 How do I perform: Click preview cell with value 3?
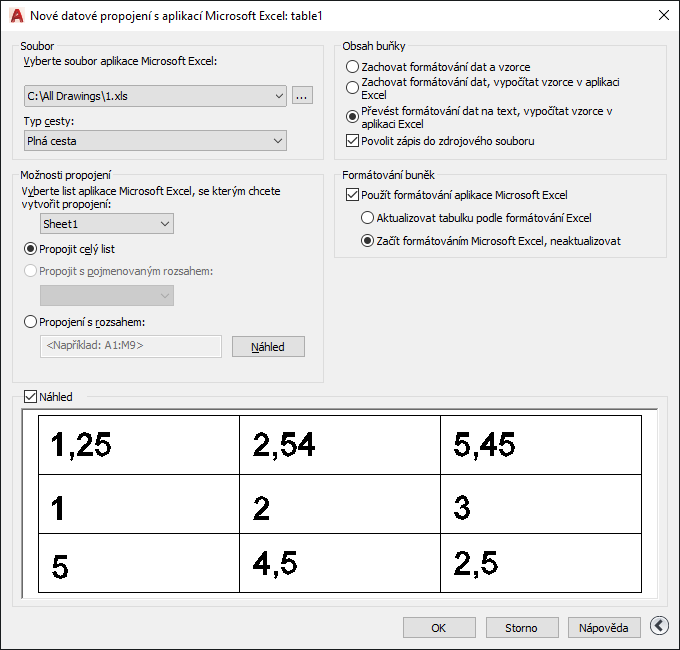541,504
